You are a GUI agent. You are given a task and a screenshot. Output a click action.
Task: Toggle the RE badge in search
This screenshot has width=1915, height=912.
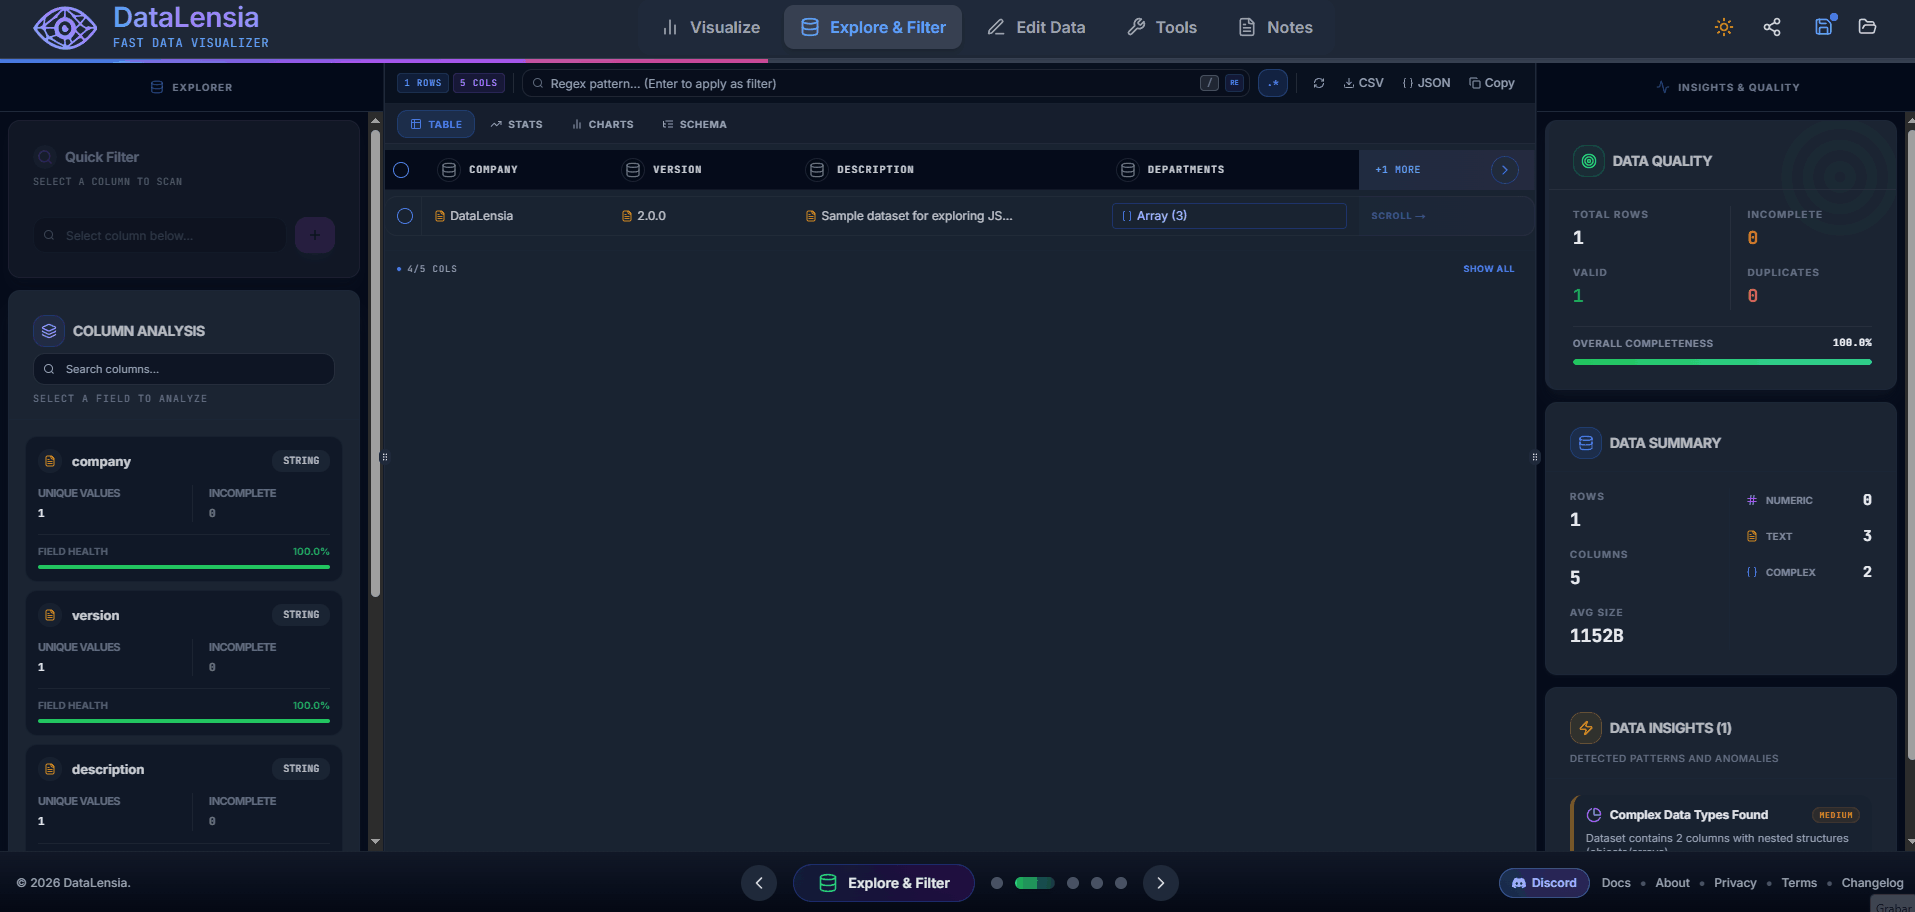pos(1235,83)
